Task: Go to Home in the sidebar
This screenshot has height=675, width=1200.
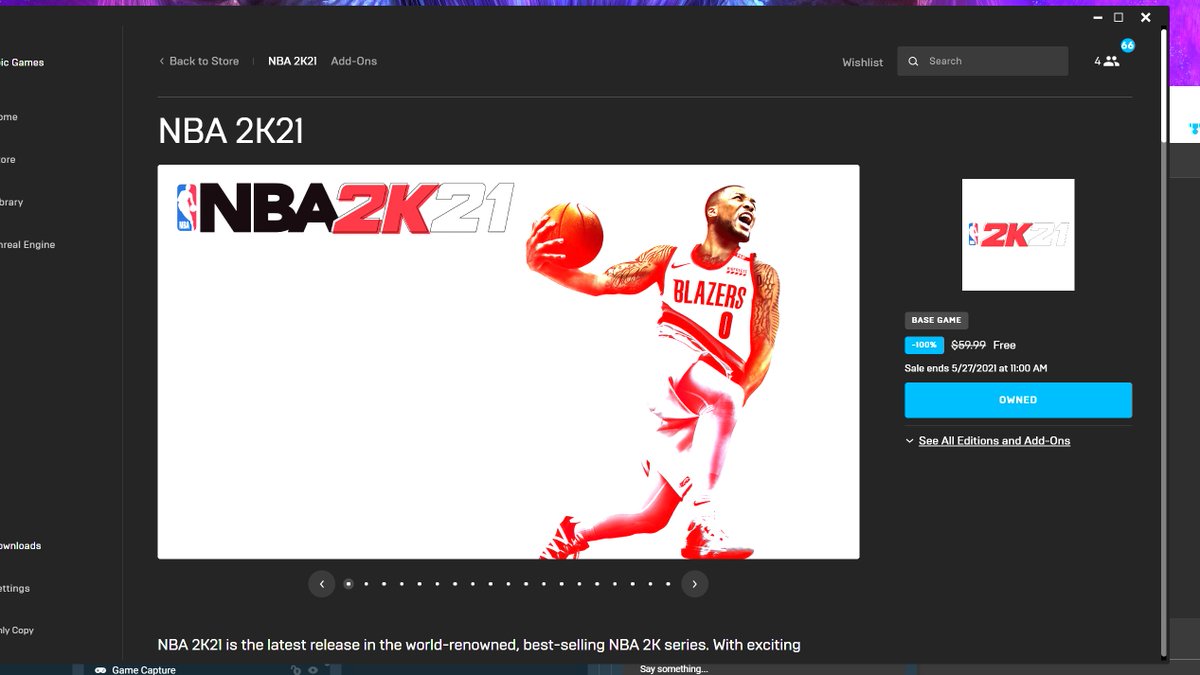Action: 8,116
